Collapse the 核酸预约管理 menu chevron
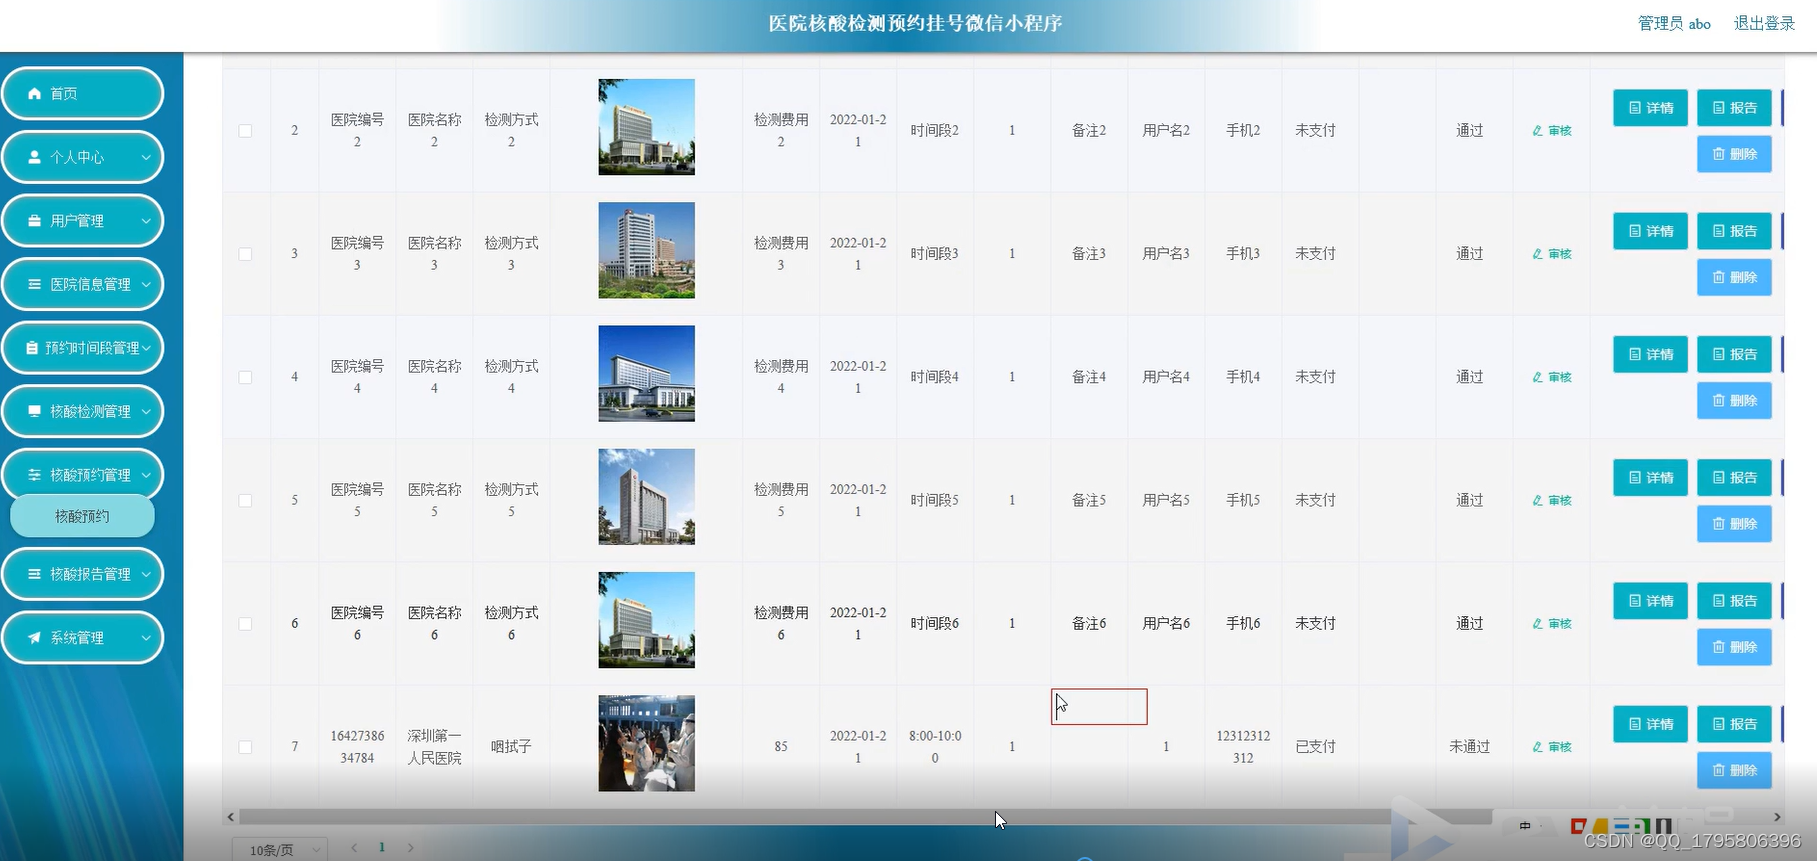The height and width of the screenshot is (861, 1817). pos(146,475)
